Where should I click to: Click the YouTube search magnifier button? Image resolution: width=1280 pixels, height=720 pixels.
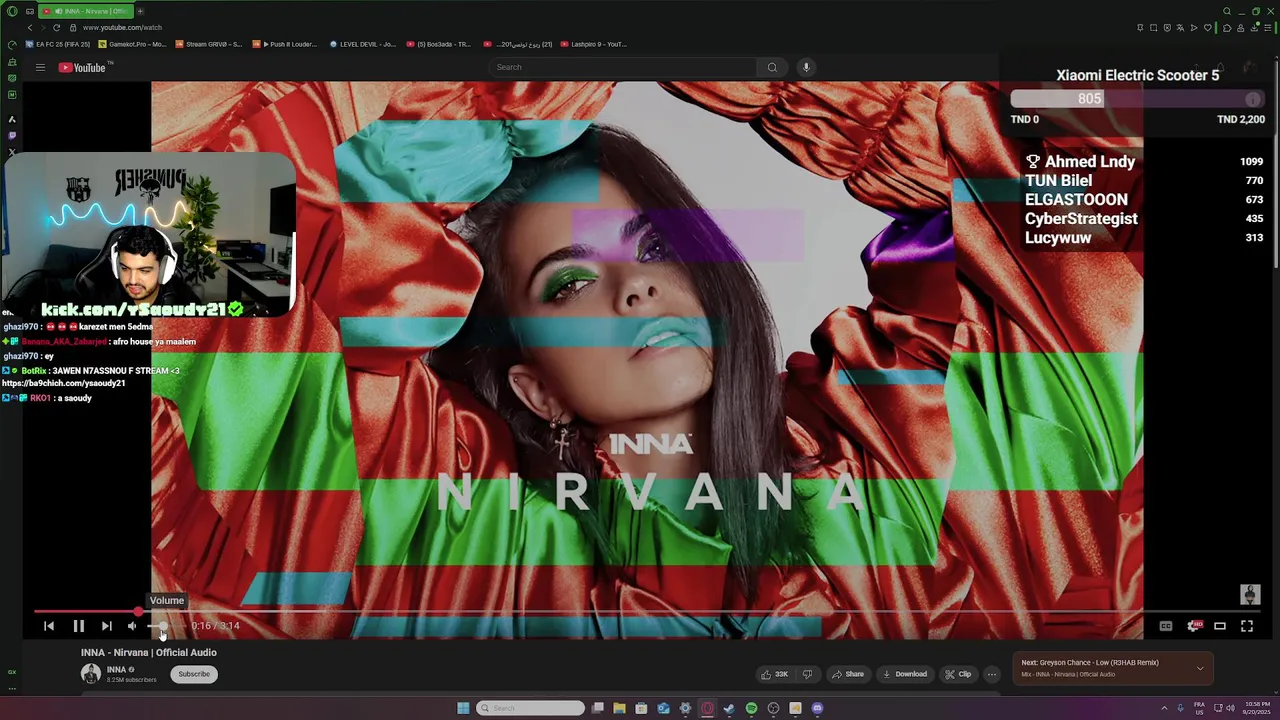pos(772,67)
